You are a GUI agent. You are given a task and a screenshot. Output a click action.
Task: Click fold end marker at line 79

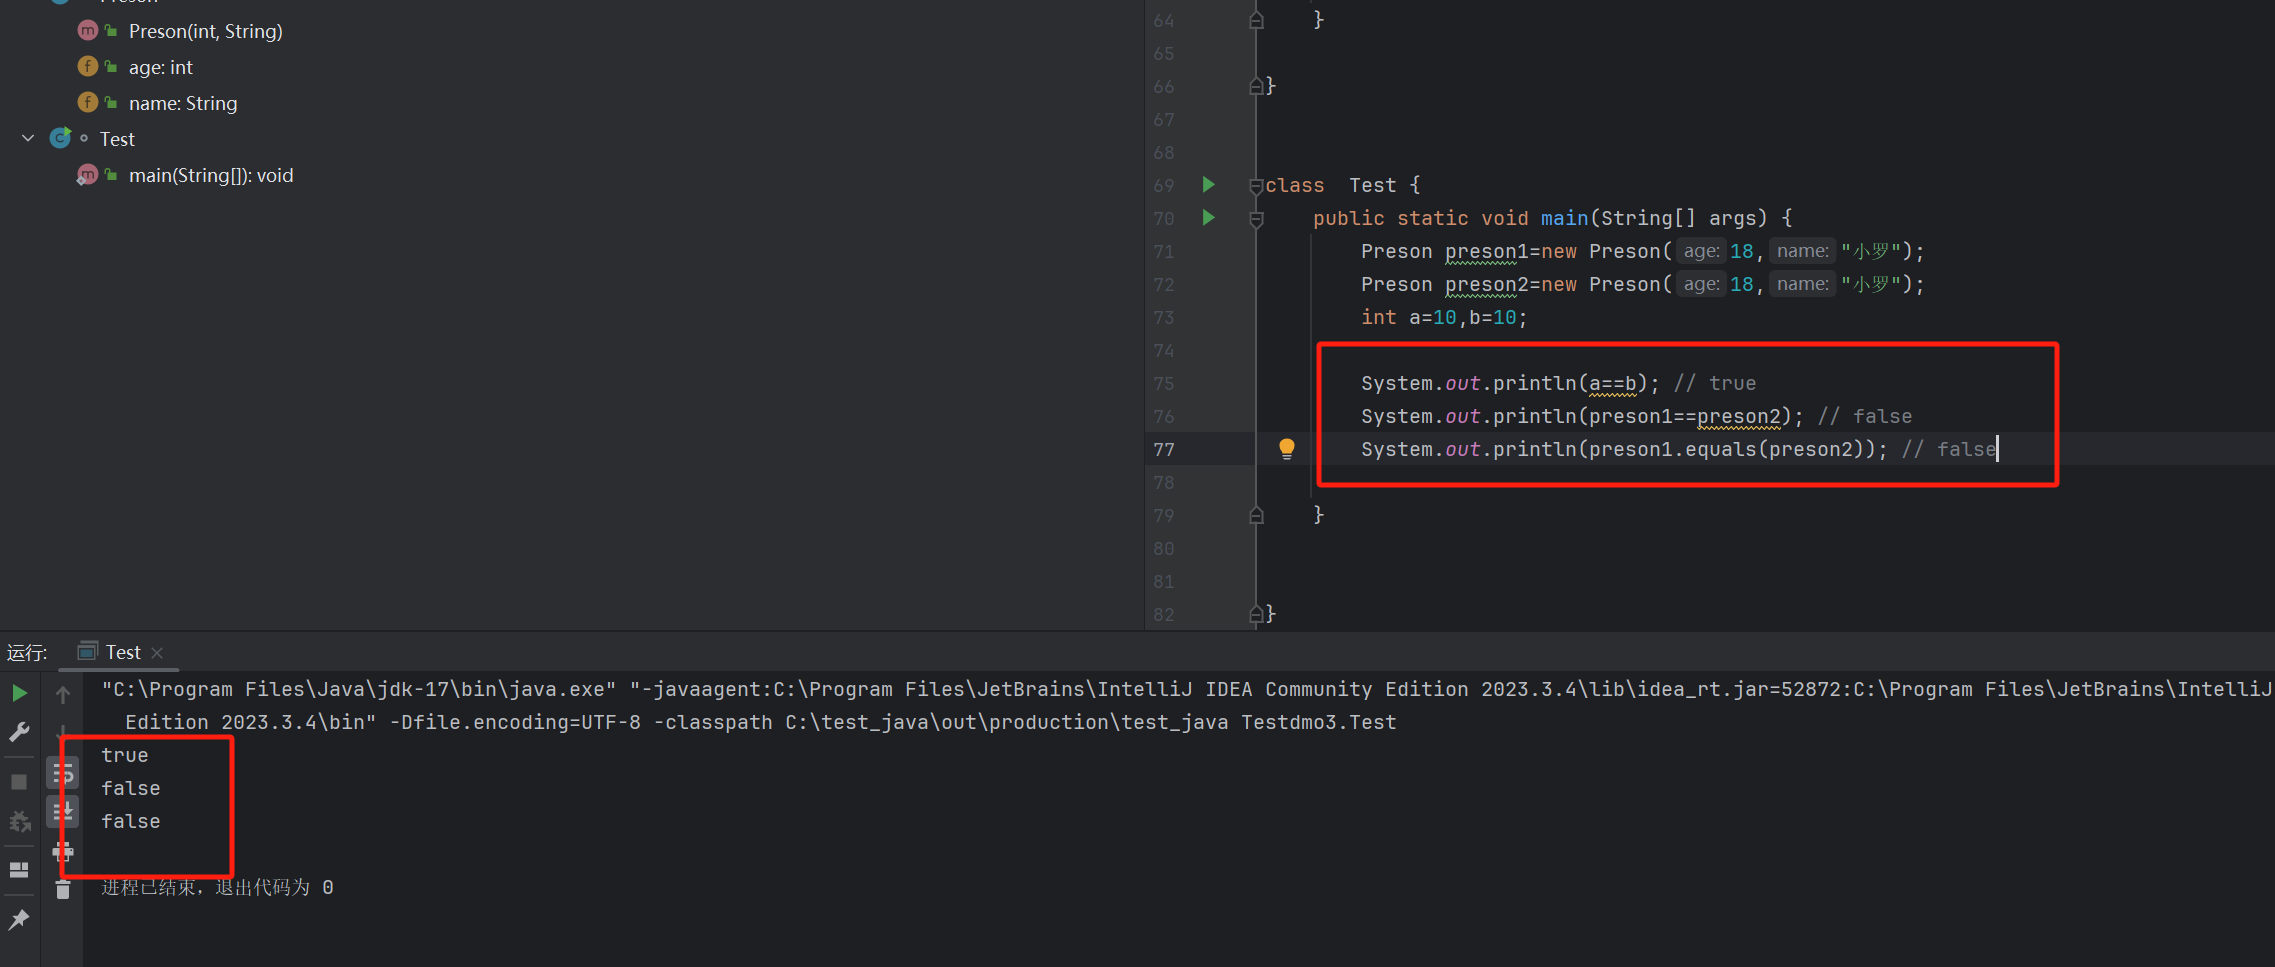(1256, 515)
